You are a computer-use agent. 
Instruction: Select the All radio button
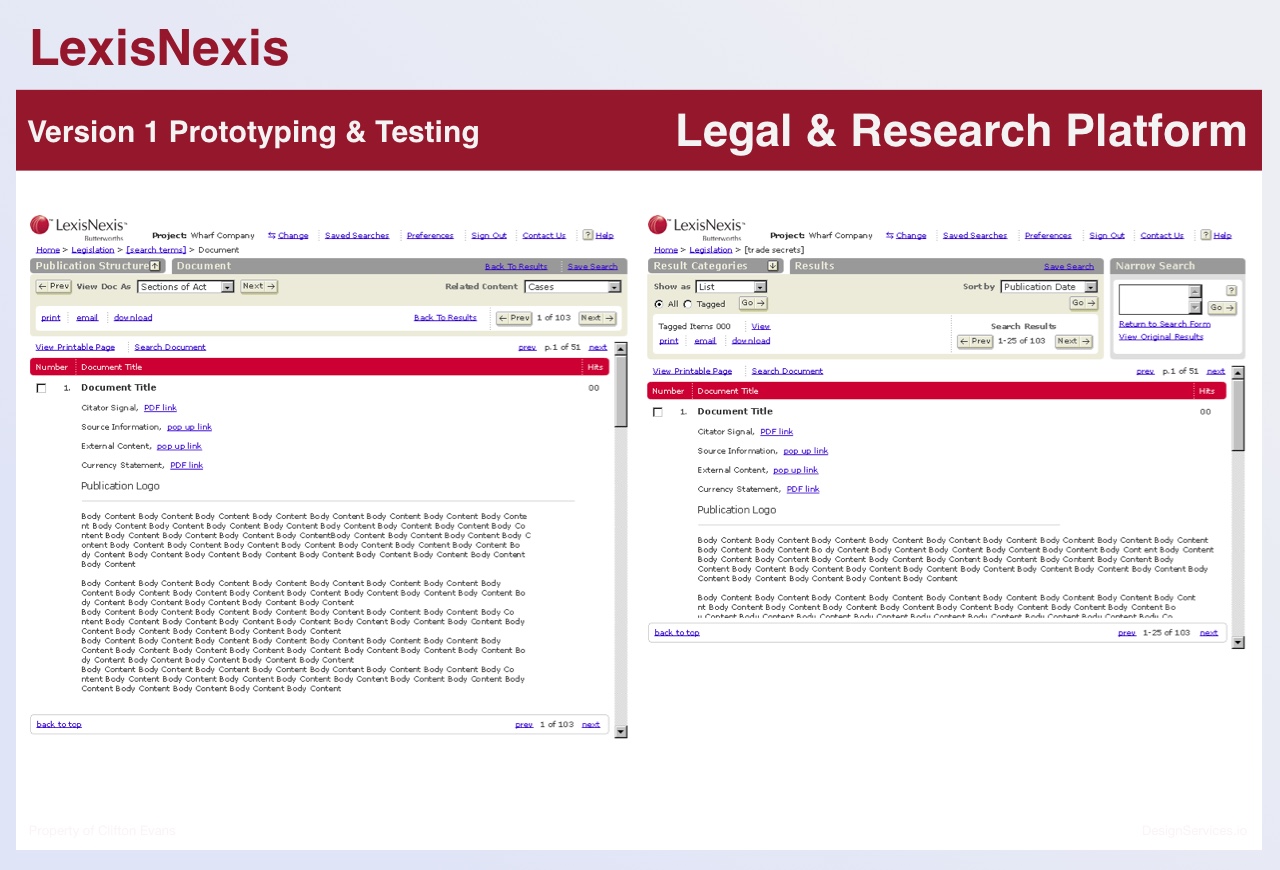pyautogui.click(x=658, y=304)
